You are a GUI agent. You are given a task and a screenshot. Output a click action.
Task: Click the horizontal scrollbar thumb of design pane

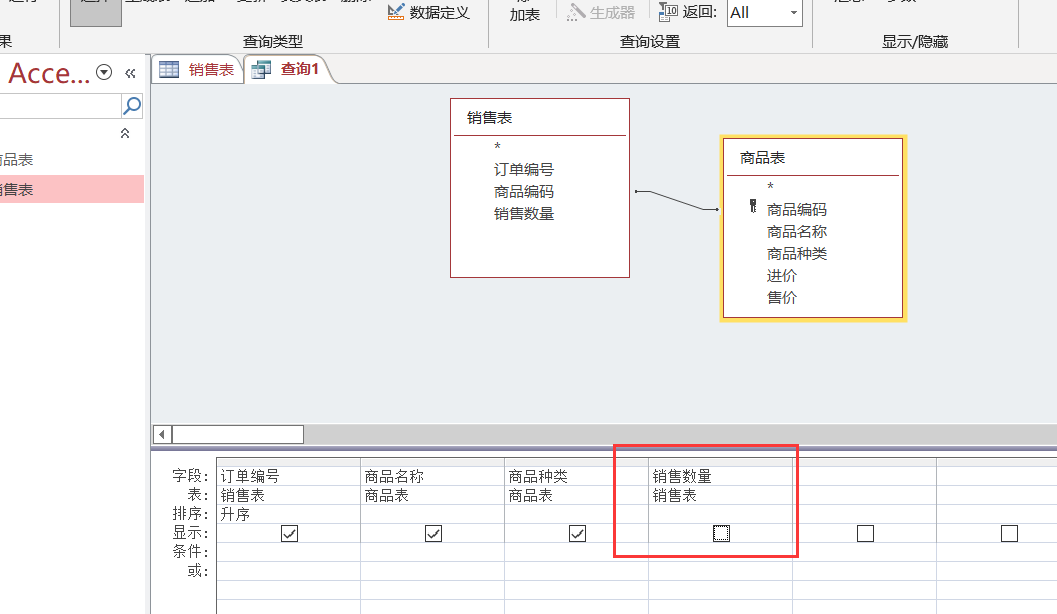point(238,434)
